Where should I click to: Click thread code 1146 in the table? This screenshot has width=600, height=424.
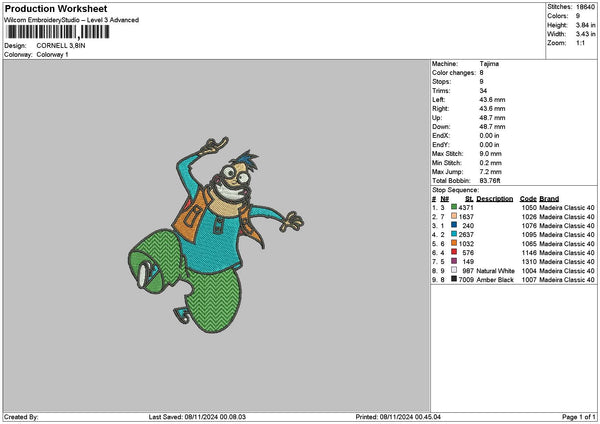coord(529,253)
